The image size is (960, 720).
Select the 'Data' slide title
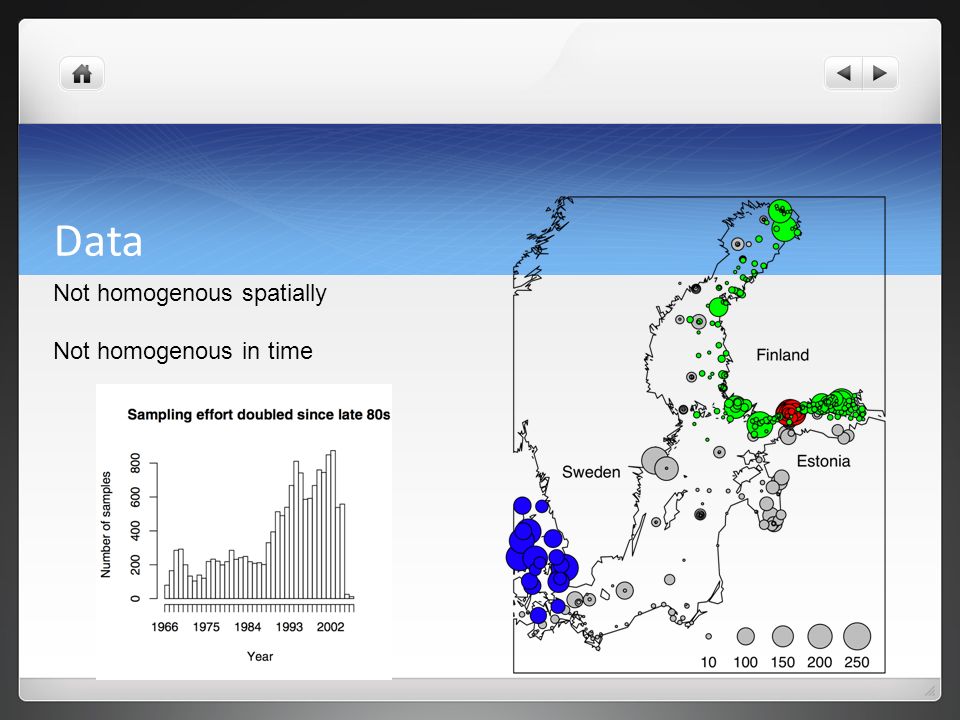99,241
